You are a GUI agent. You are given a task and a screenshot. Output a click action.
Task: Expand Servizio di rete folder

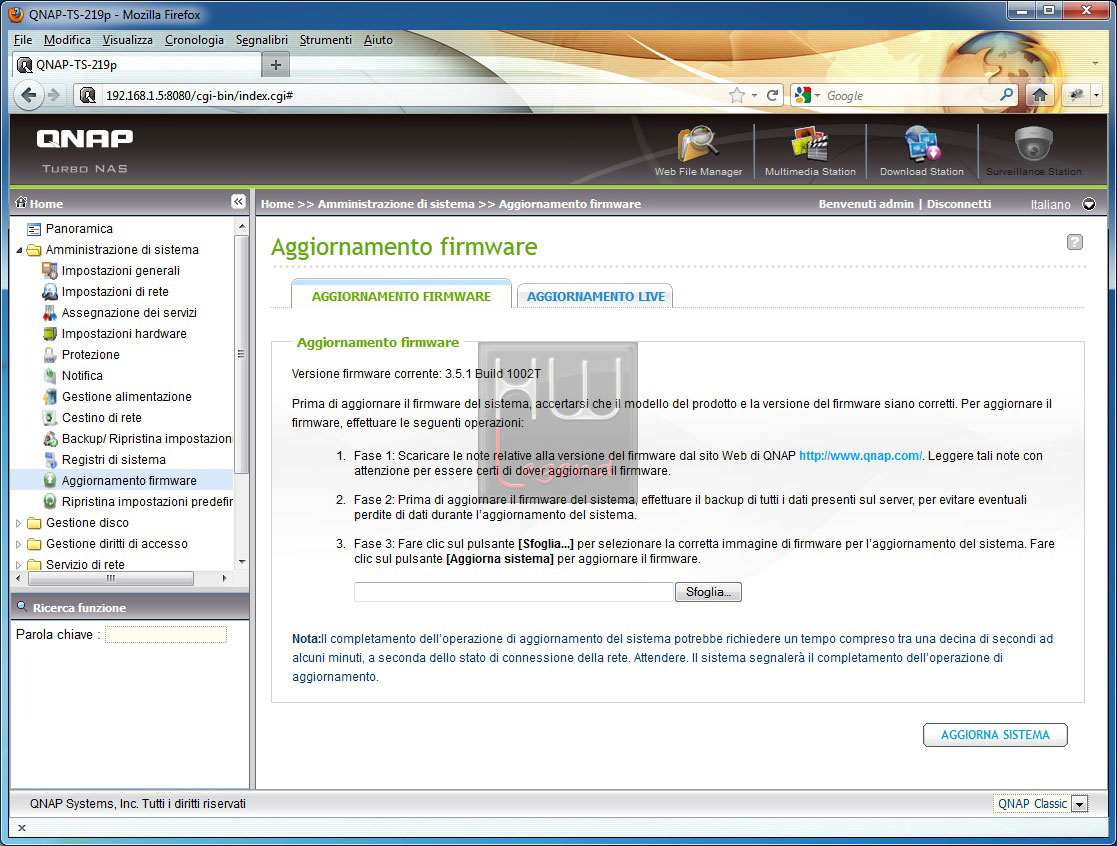[19, 565]
